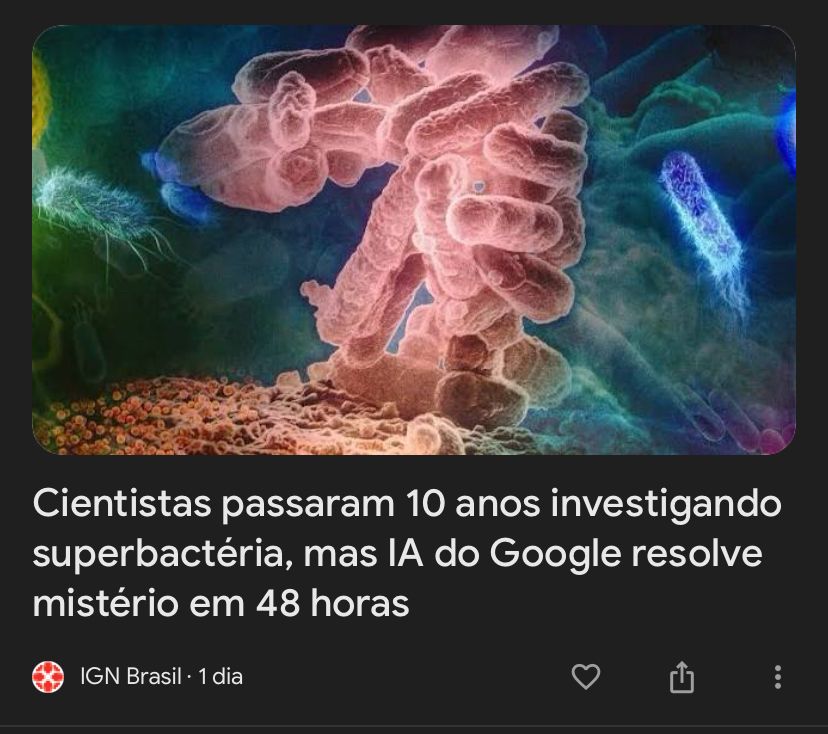
Task: Like the article with the heart icon
Action: tap(586, 676)
